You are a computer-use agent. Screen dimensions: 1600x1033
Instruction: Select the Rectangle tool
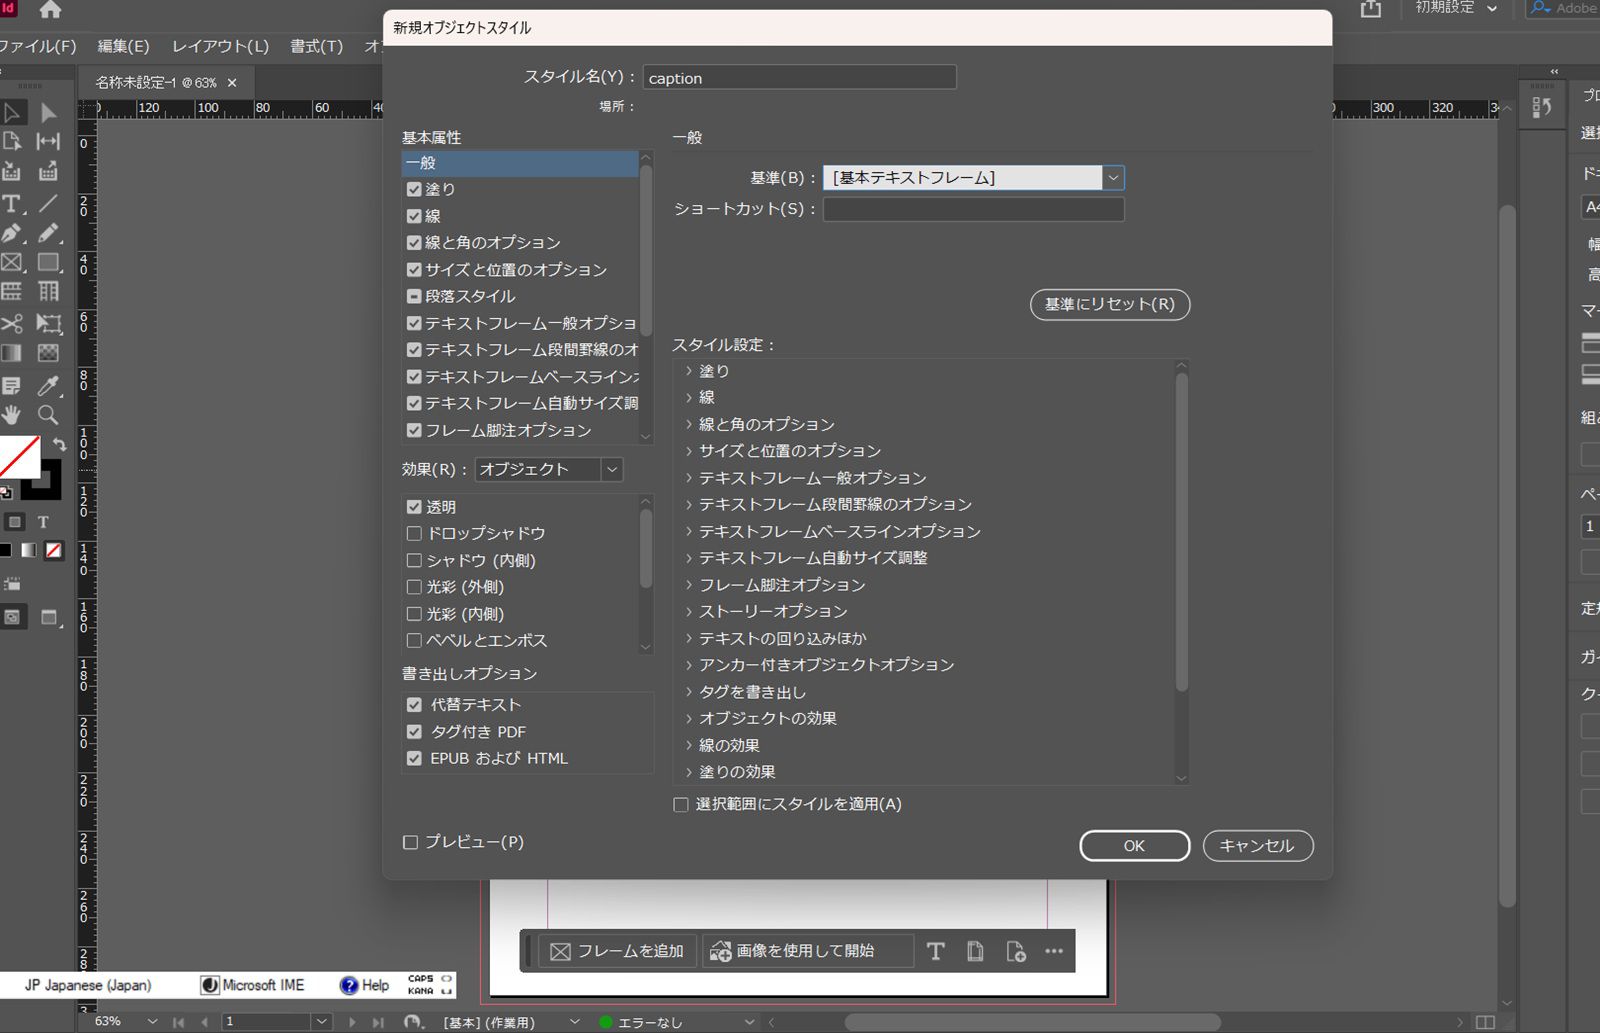[47, 263]
